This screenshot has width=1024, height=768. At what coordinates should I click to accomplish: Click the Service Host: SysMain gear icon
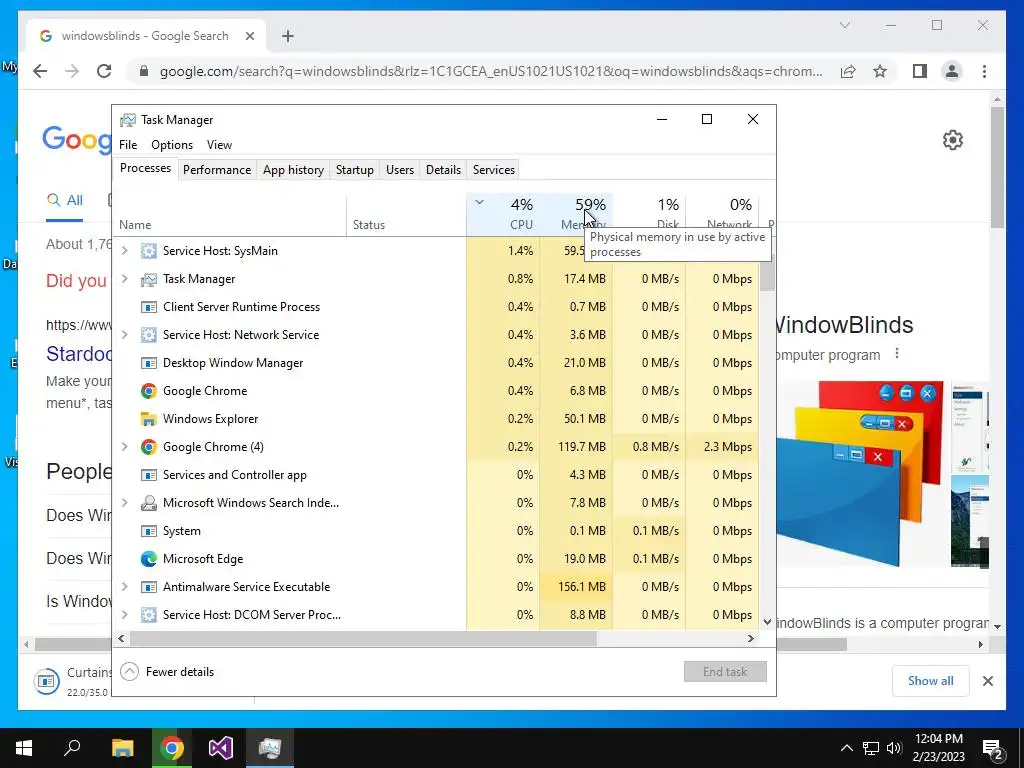coord(149,251)
